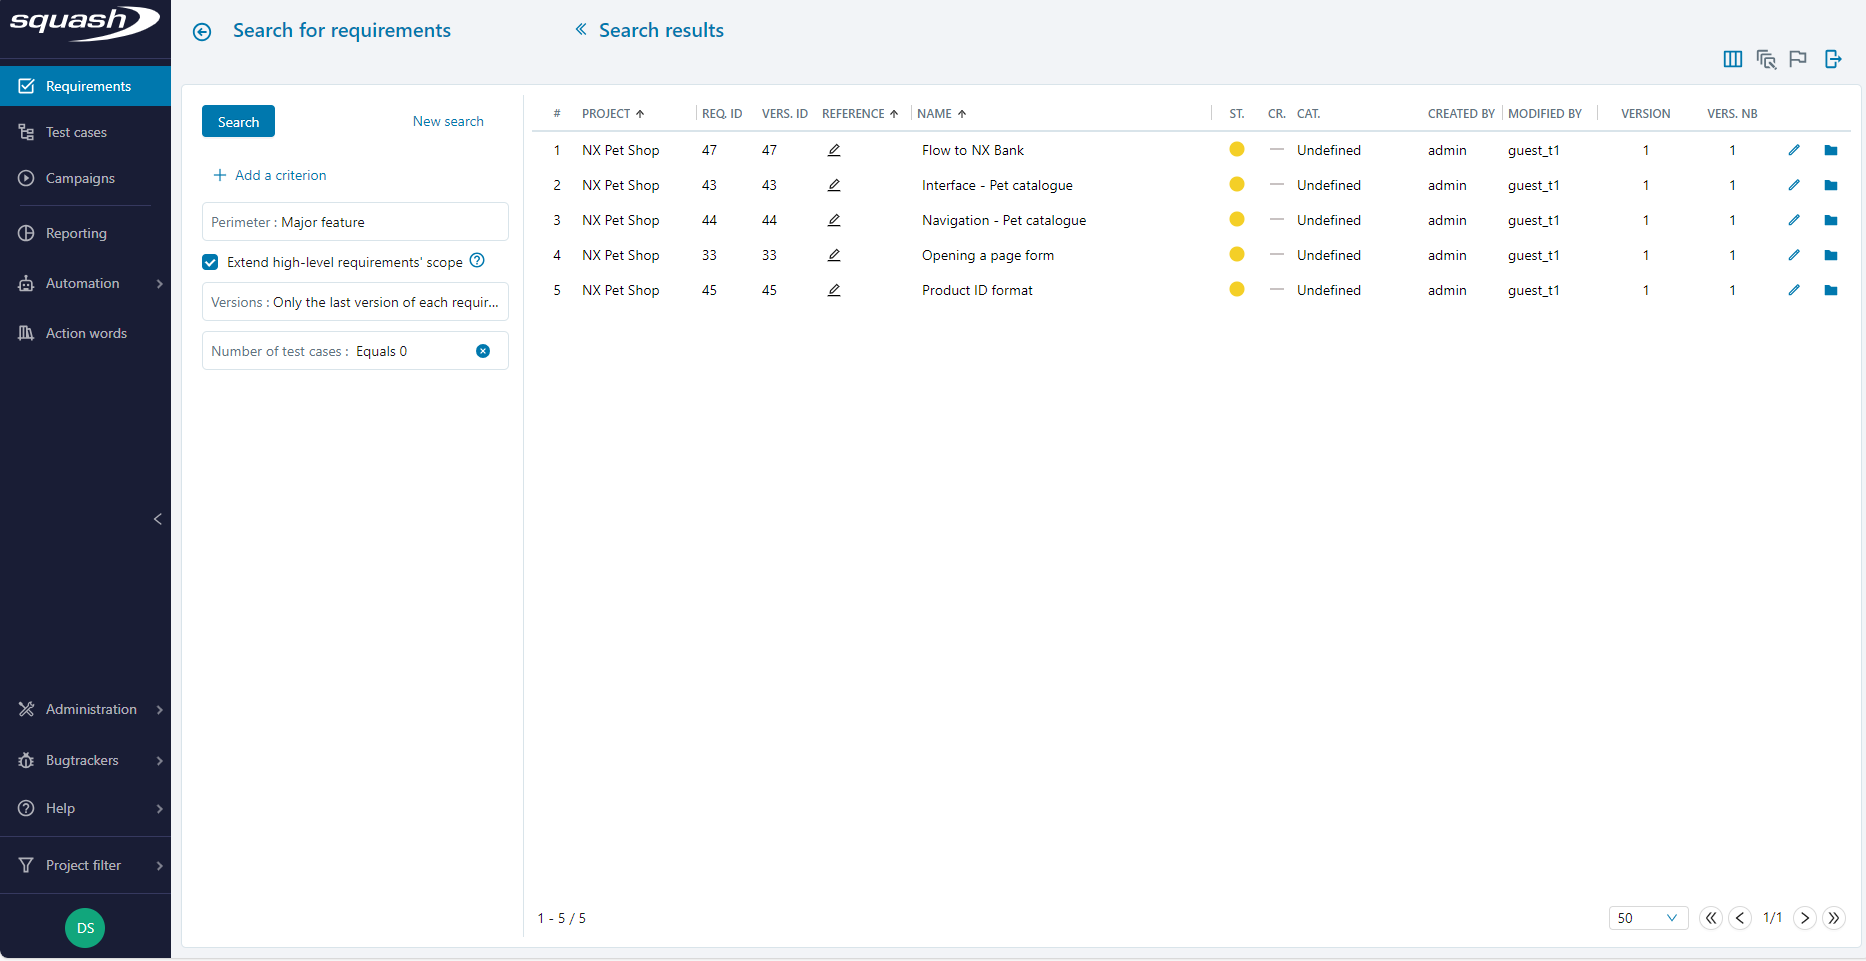
Task: Expand the Project filter menu
Action: click(85, 865)
